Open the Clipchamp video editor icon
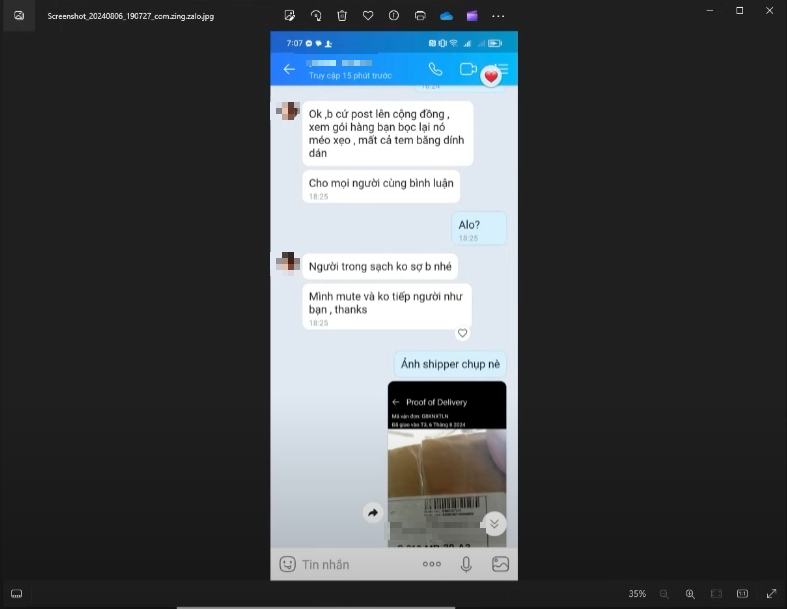Screen dimensions: 787x609 472,16
